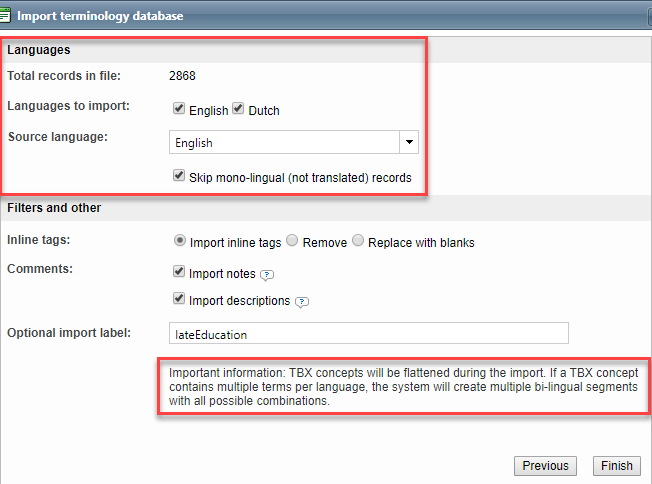Viewport: 652px width, 484px height.
Task: Focus the Optional import label text field
Action: (368, 334)
